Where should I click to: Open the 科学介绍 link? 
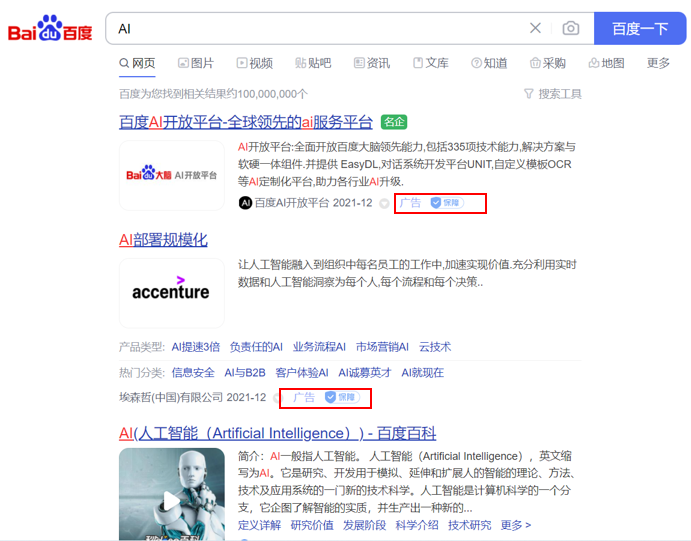(x=417, y=525)
